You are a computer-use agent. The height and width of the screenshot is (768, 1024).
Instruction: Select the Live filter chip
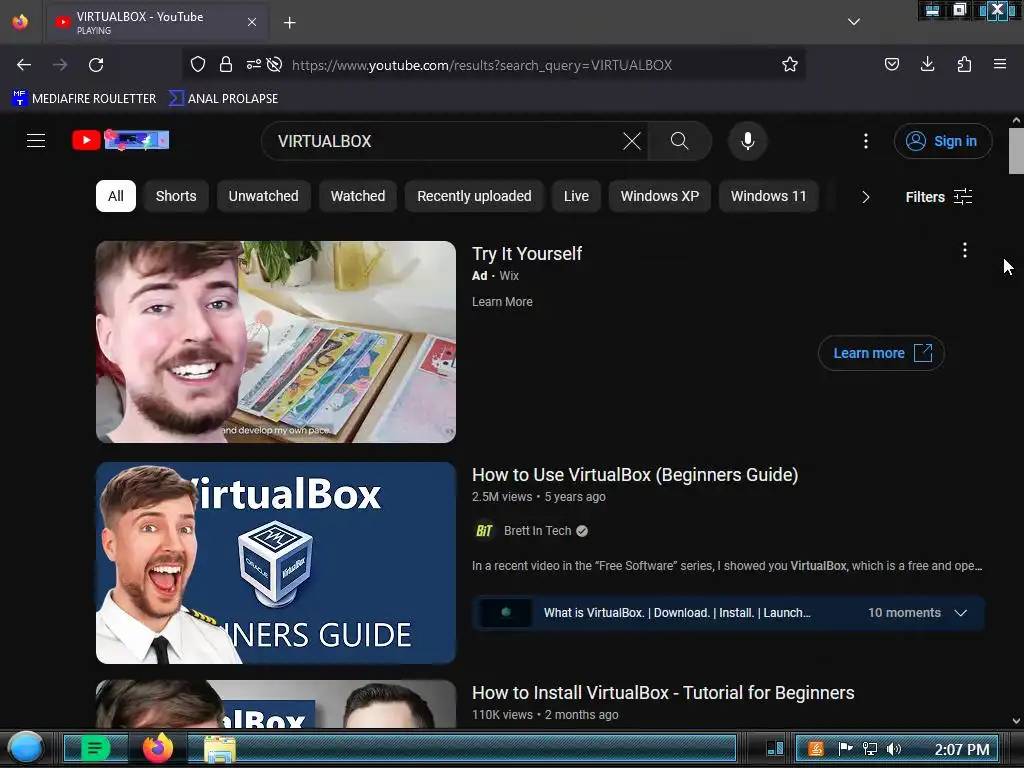(576, 196)
